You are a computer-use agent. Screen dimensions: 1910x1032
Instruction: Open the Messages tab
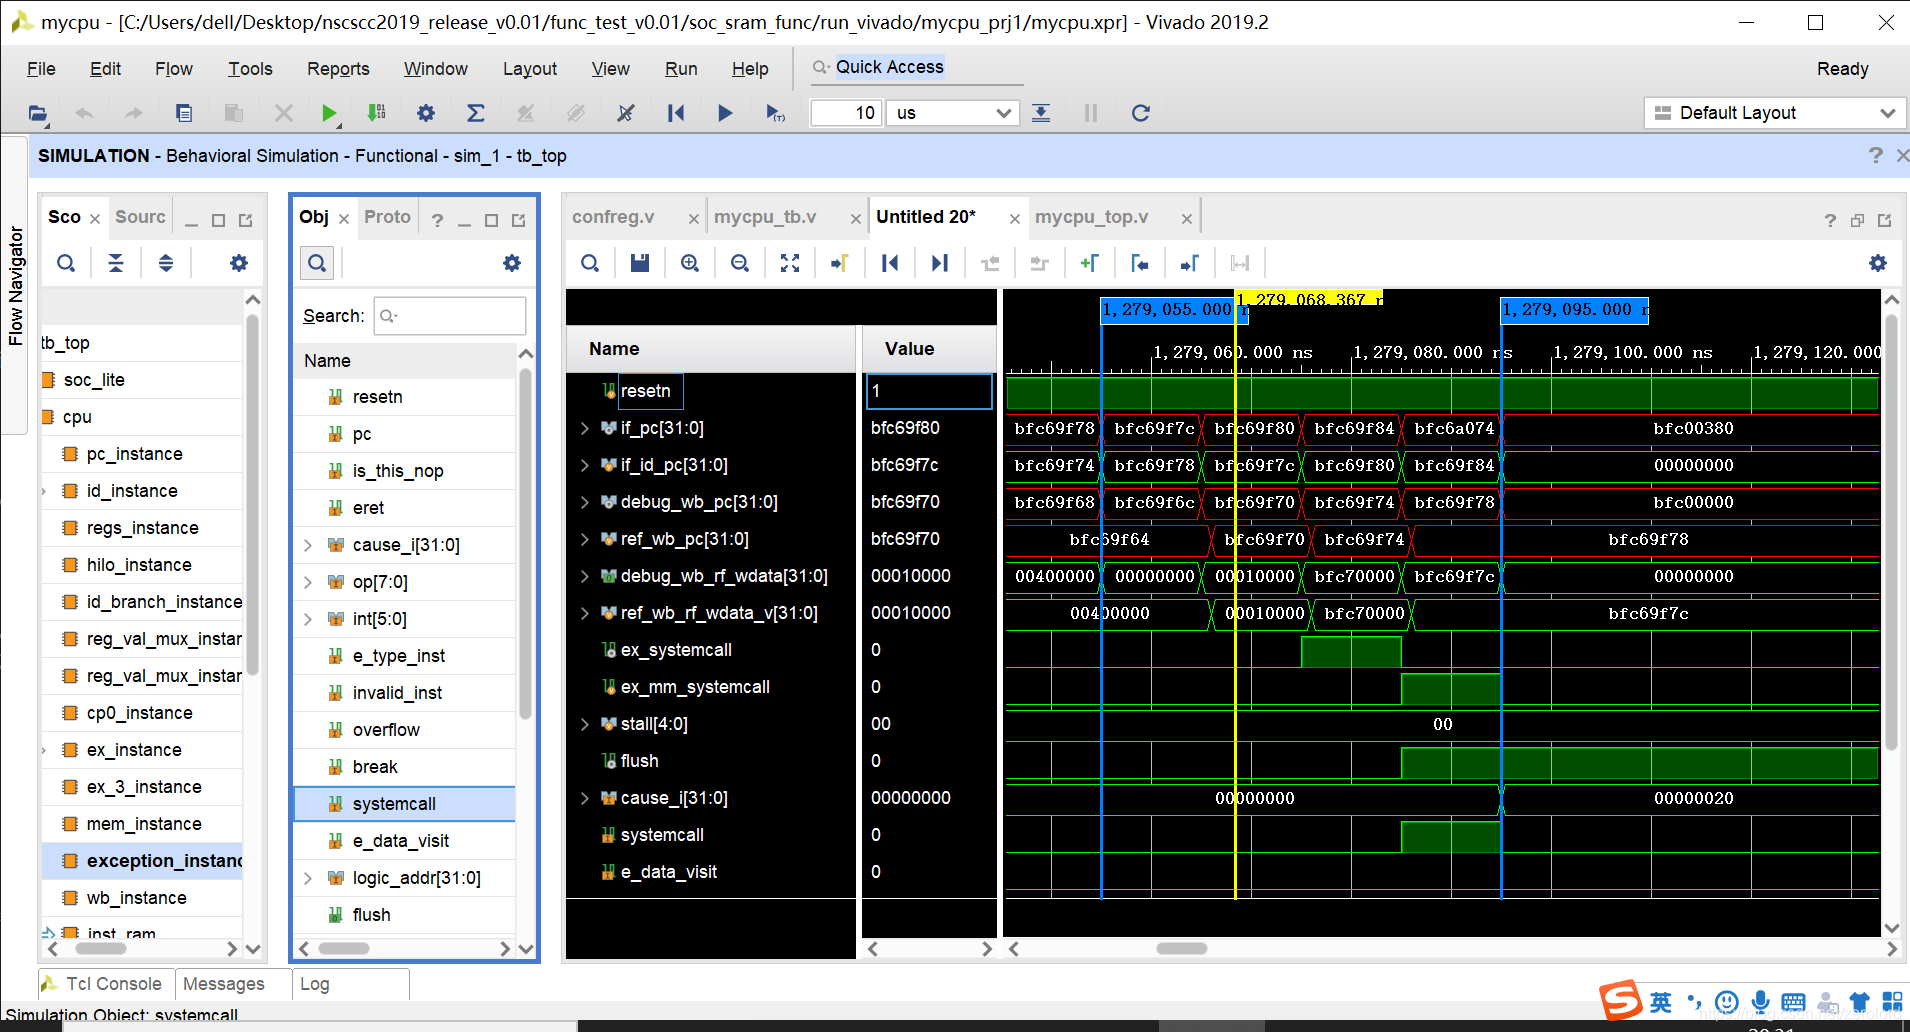(x=224, y=984)
